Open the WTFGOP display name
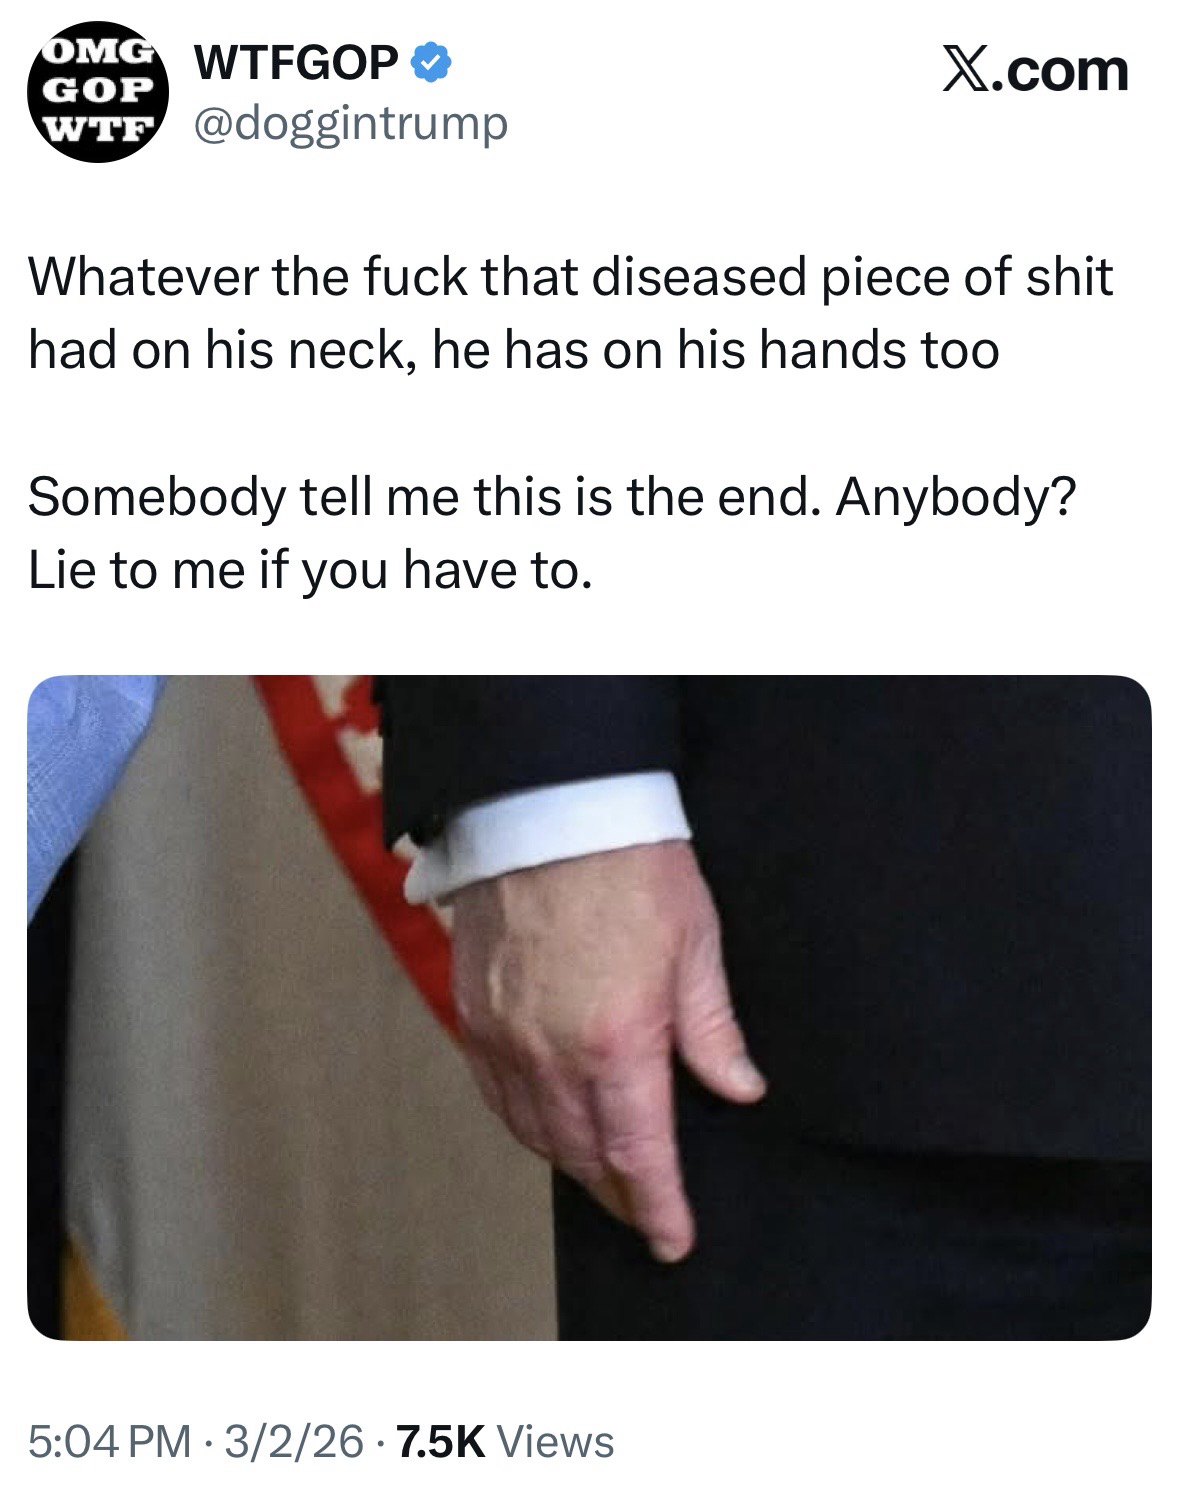The height and width of the screenshot is (1503, 1179). (x=297, y=65)
